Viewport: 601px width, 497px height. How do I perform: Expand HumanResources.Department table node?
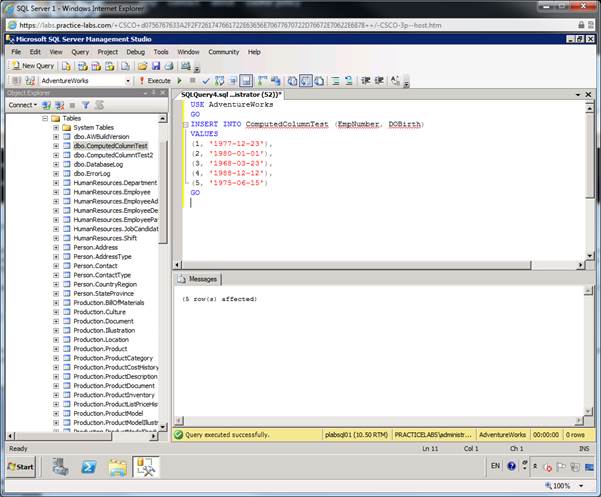56,183
